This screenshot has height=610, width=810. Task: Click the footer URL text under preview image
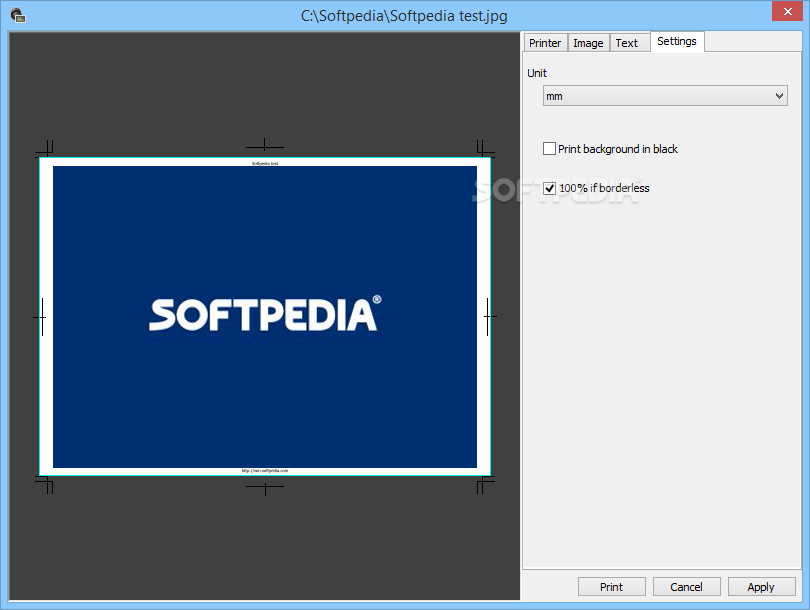click(x=265, y=471)
